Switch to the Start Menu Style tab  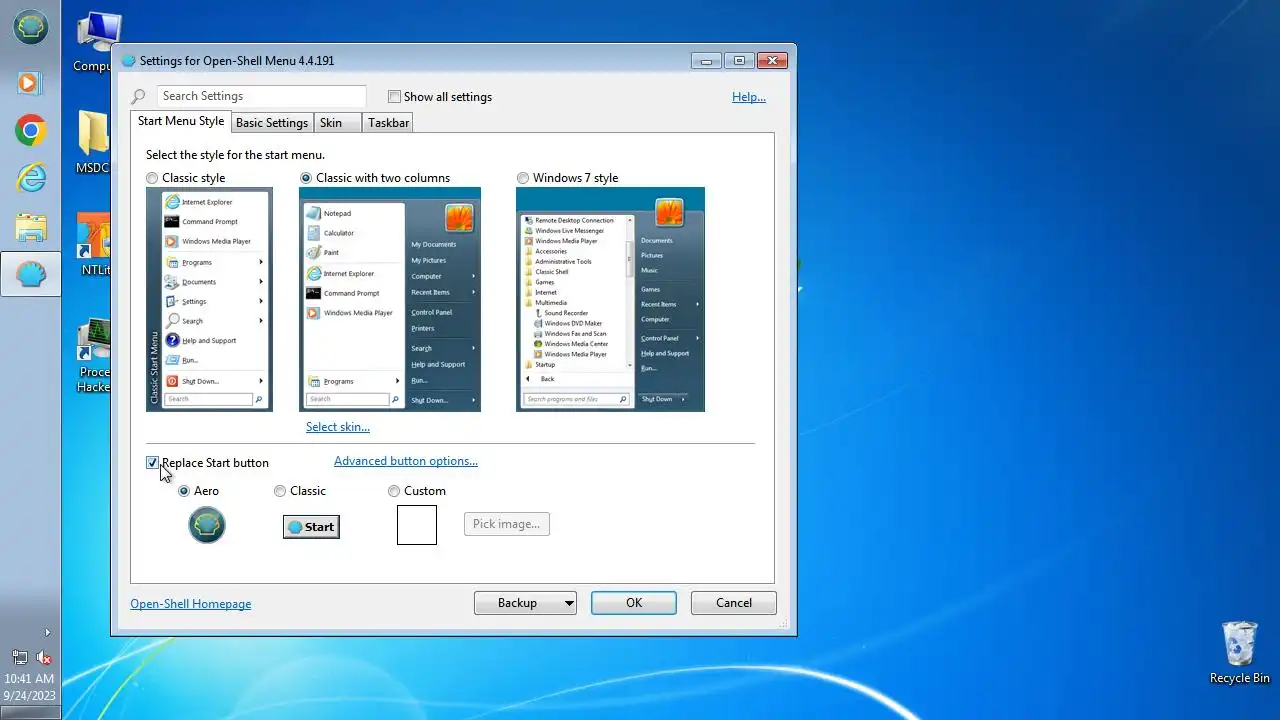point(181,121)
